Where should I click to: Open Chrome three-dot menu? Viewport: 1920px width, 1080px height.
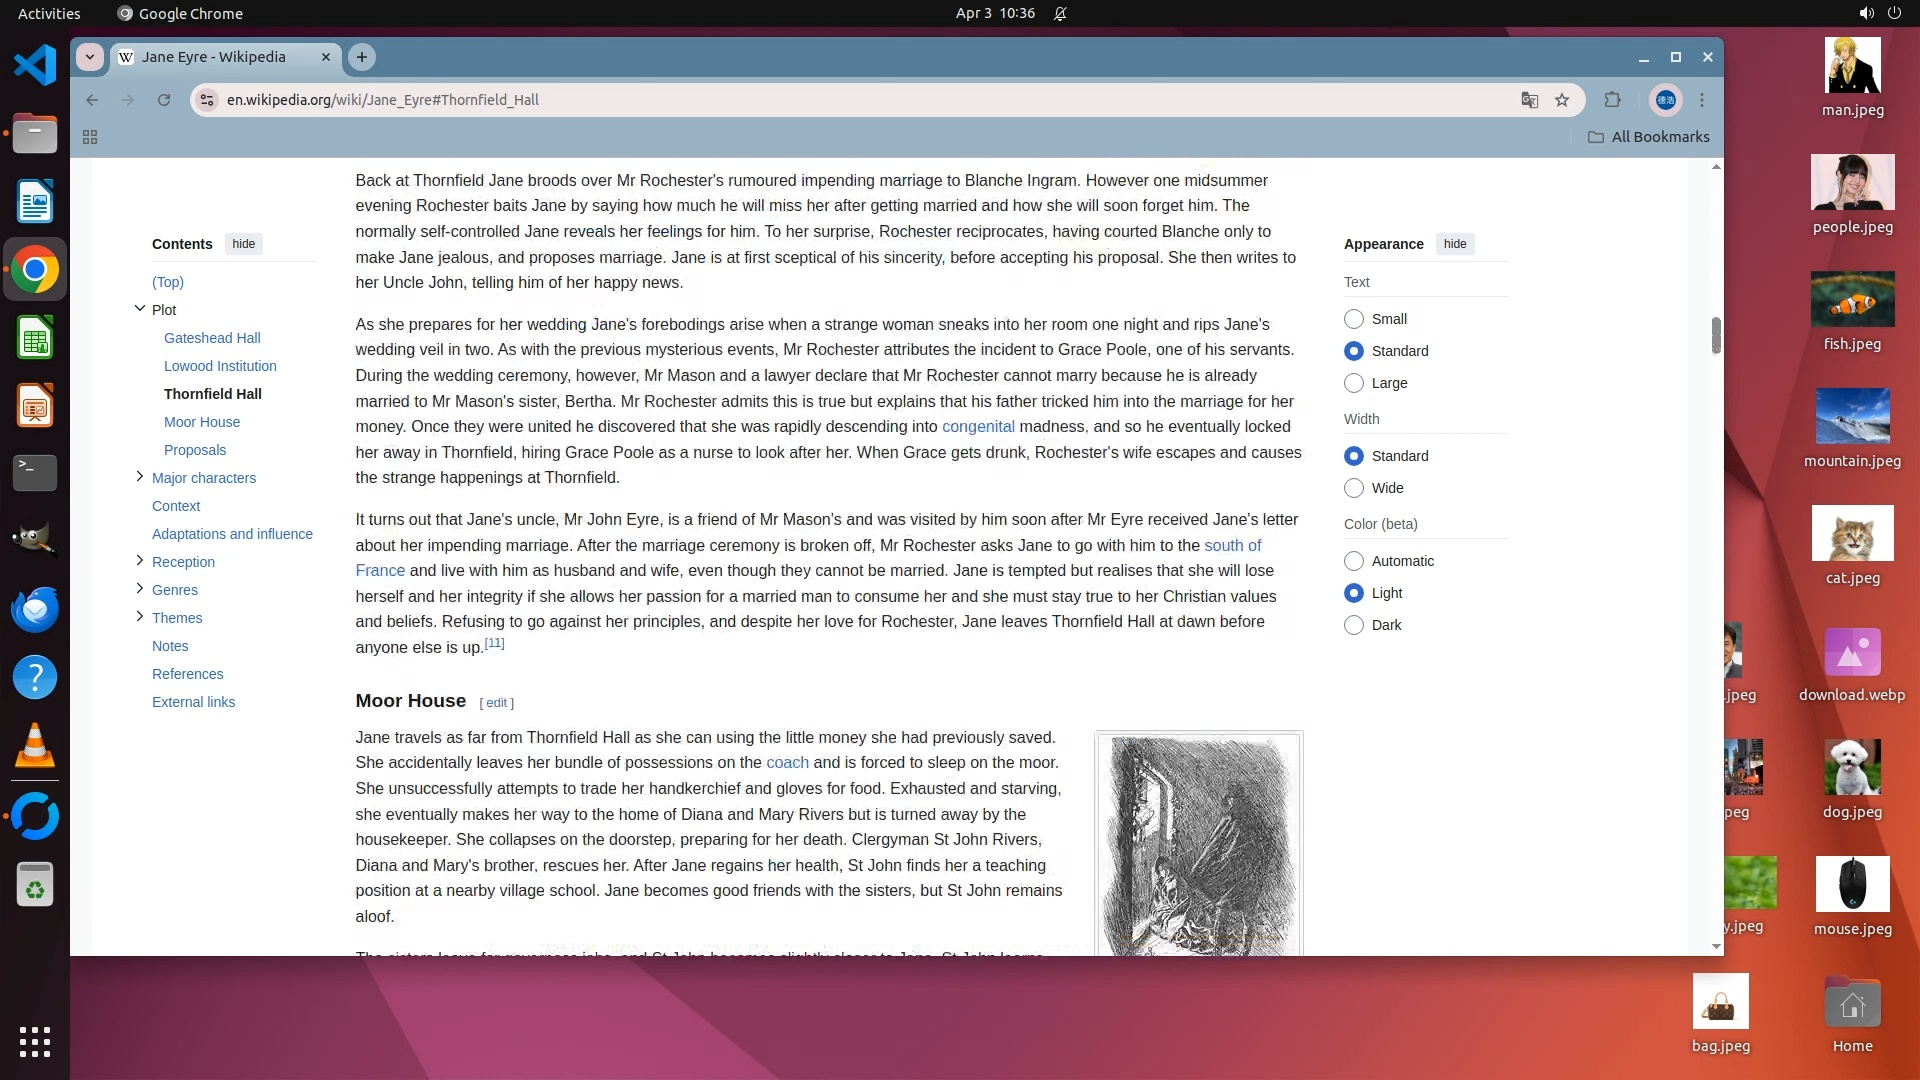click(x=1702, y=100)
